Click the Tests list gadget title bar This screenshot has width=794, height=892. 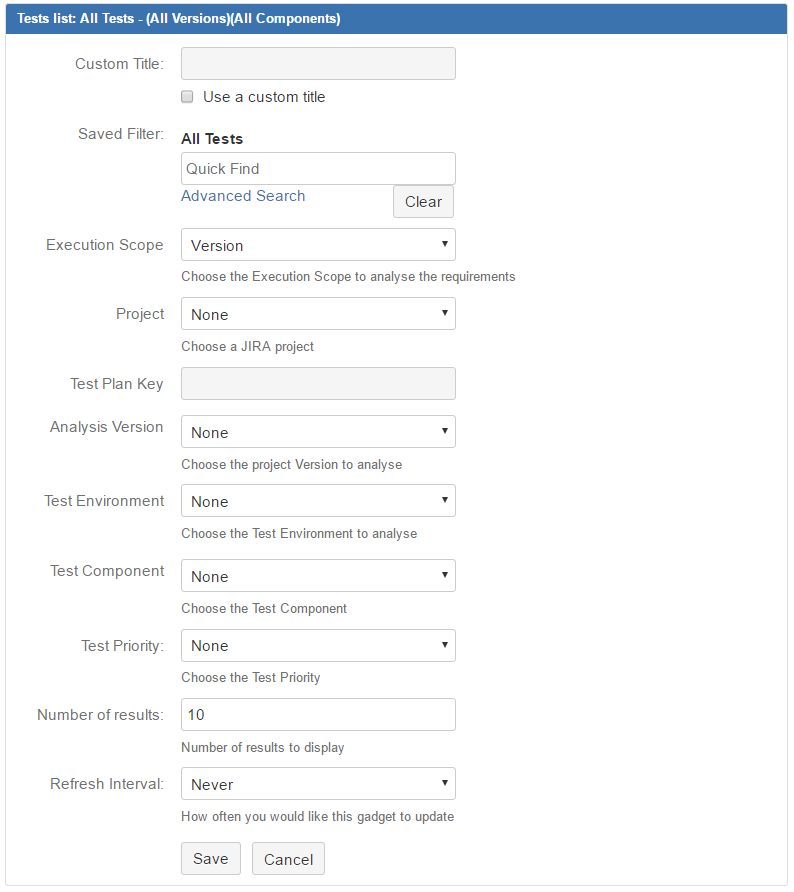(396, 19)
